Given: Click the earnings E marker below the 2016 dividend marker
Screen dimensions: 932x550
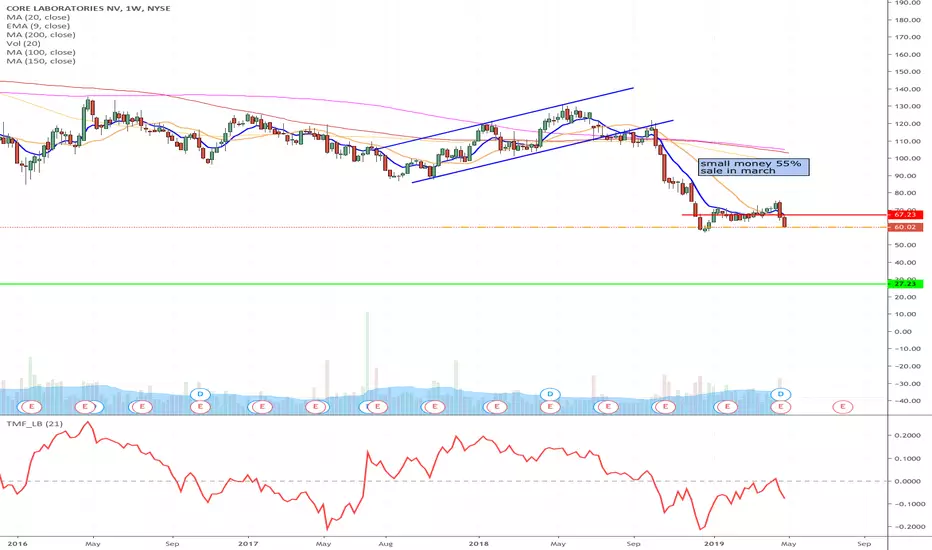Looking at the screenshot, I should 201,407.
